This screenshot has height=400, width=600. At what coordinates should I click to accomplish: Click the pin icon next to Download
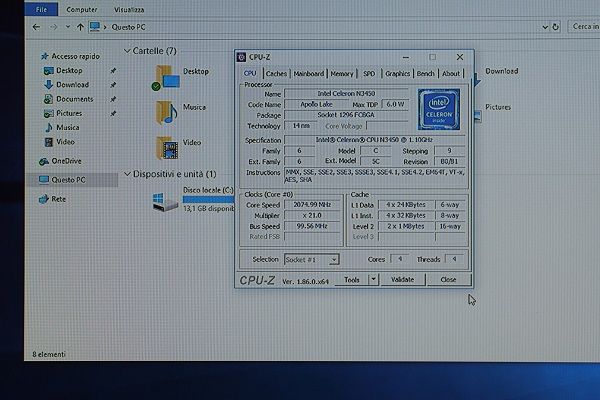[x=113, y=85]
